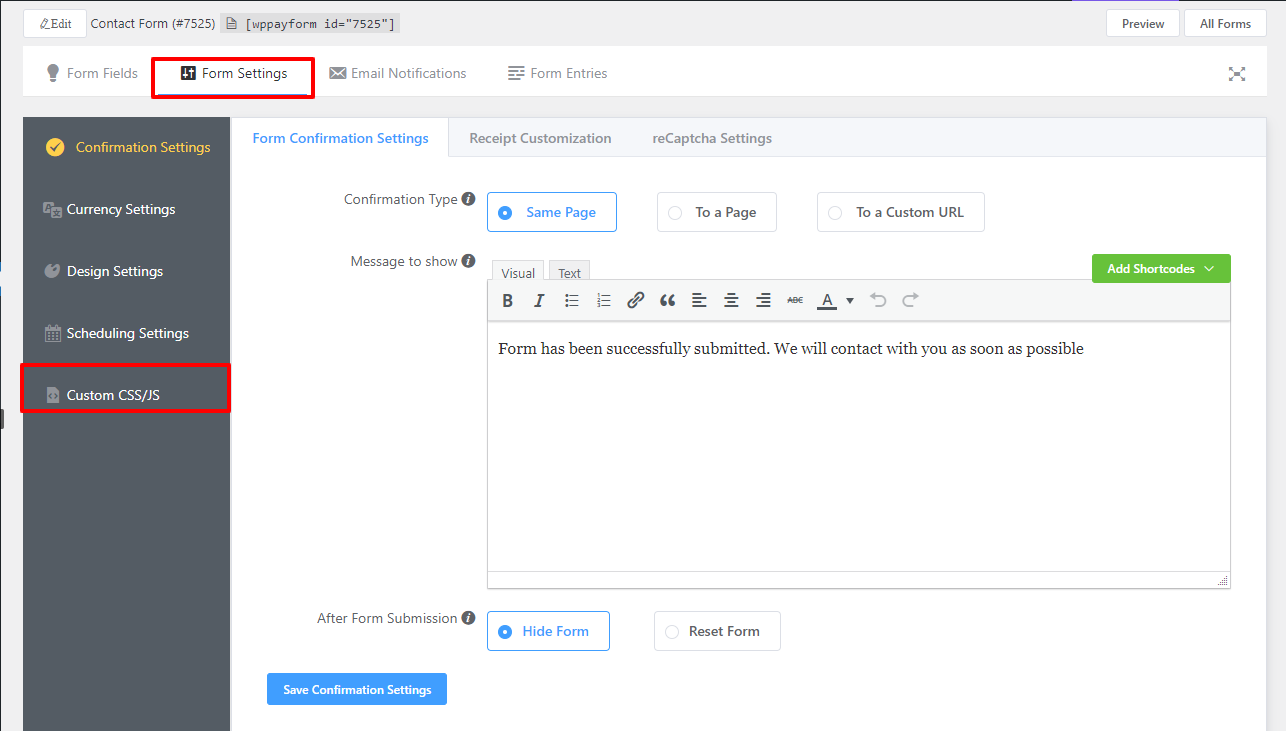Center align the message text

click(731, 300)
